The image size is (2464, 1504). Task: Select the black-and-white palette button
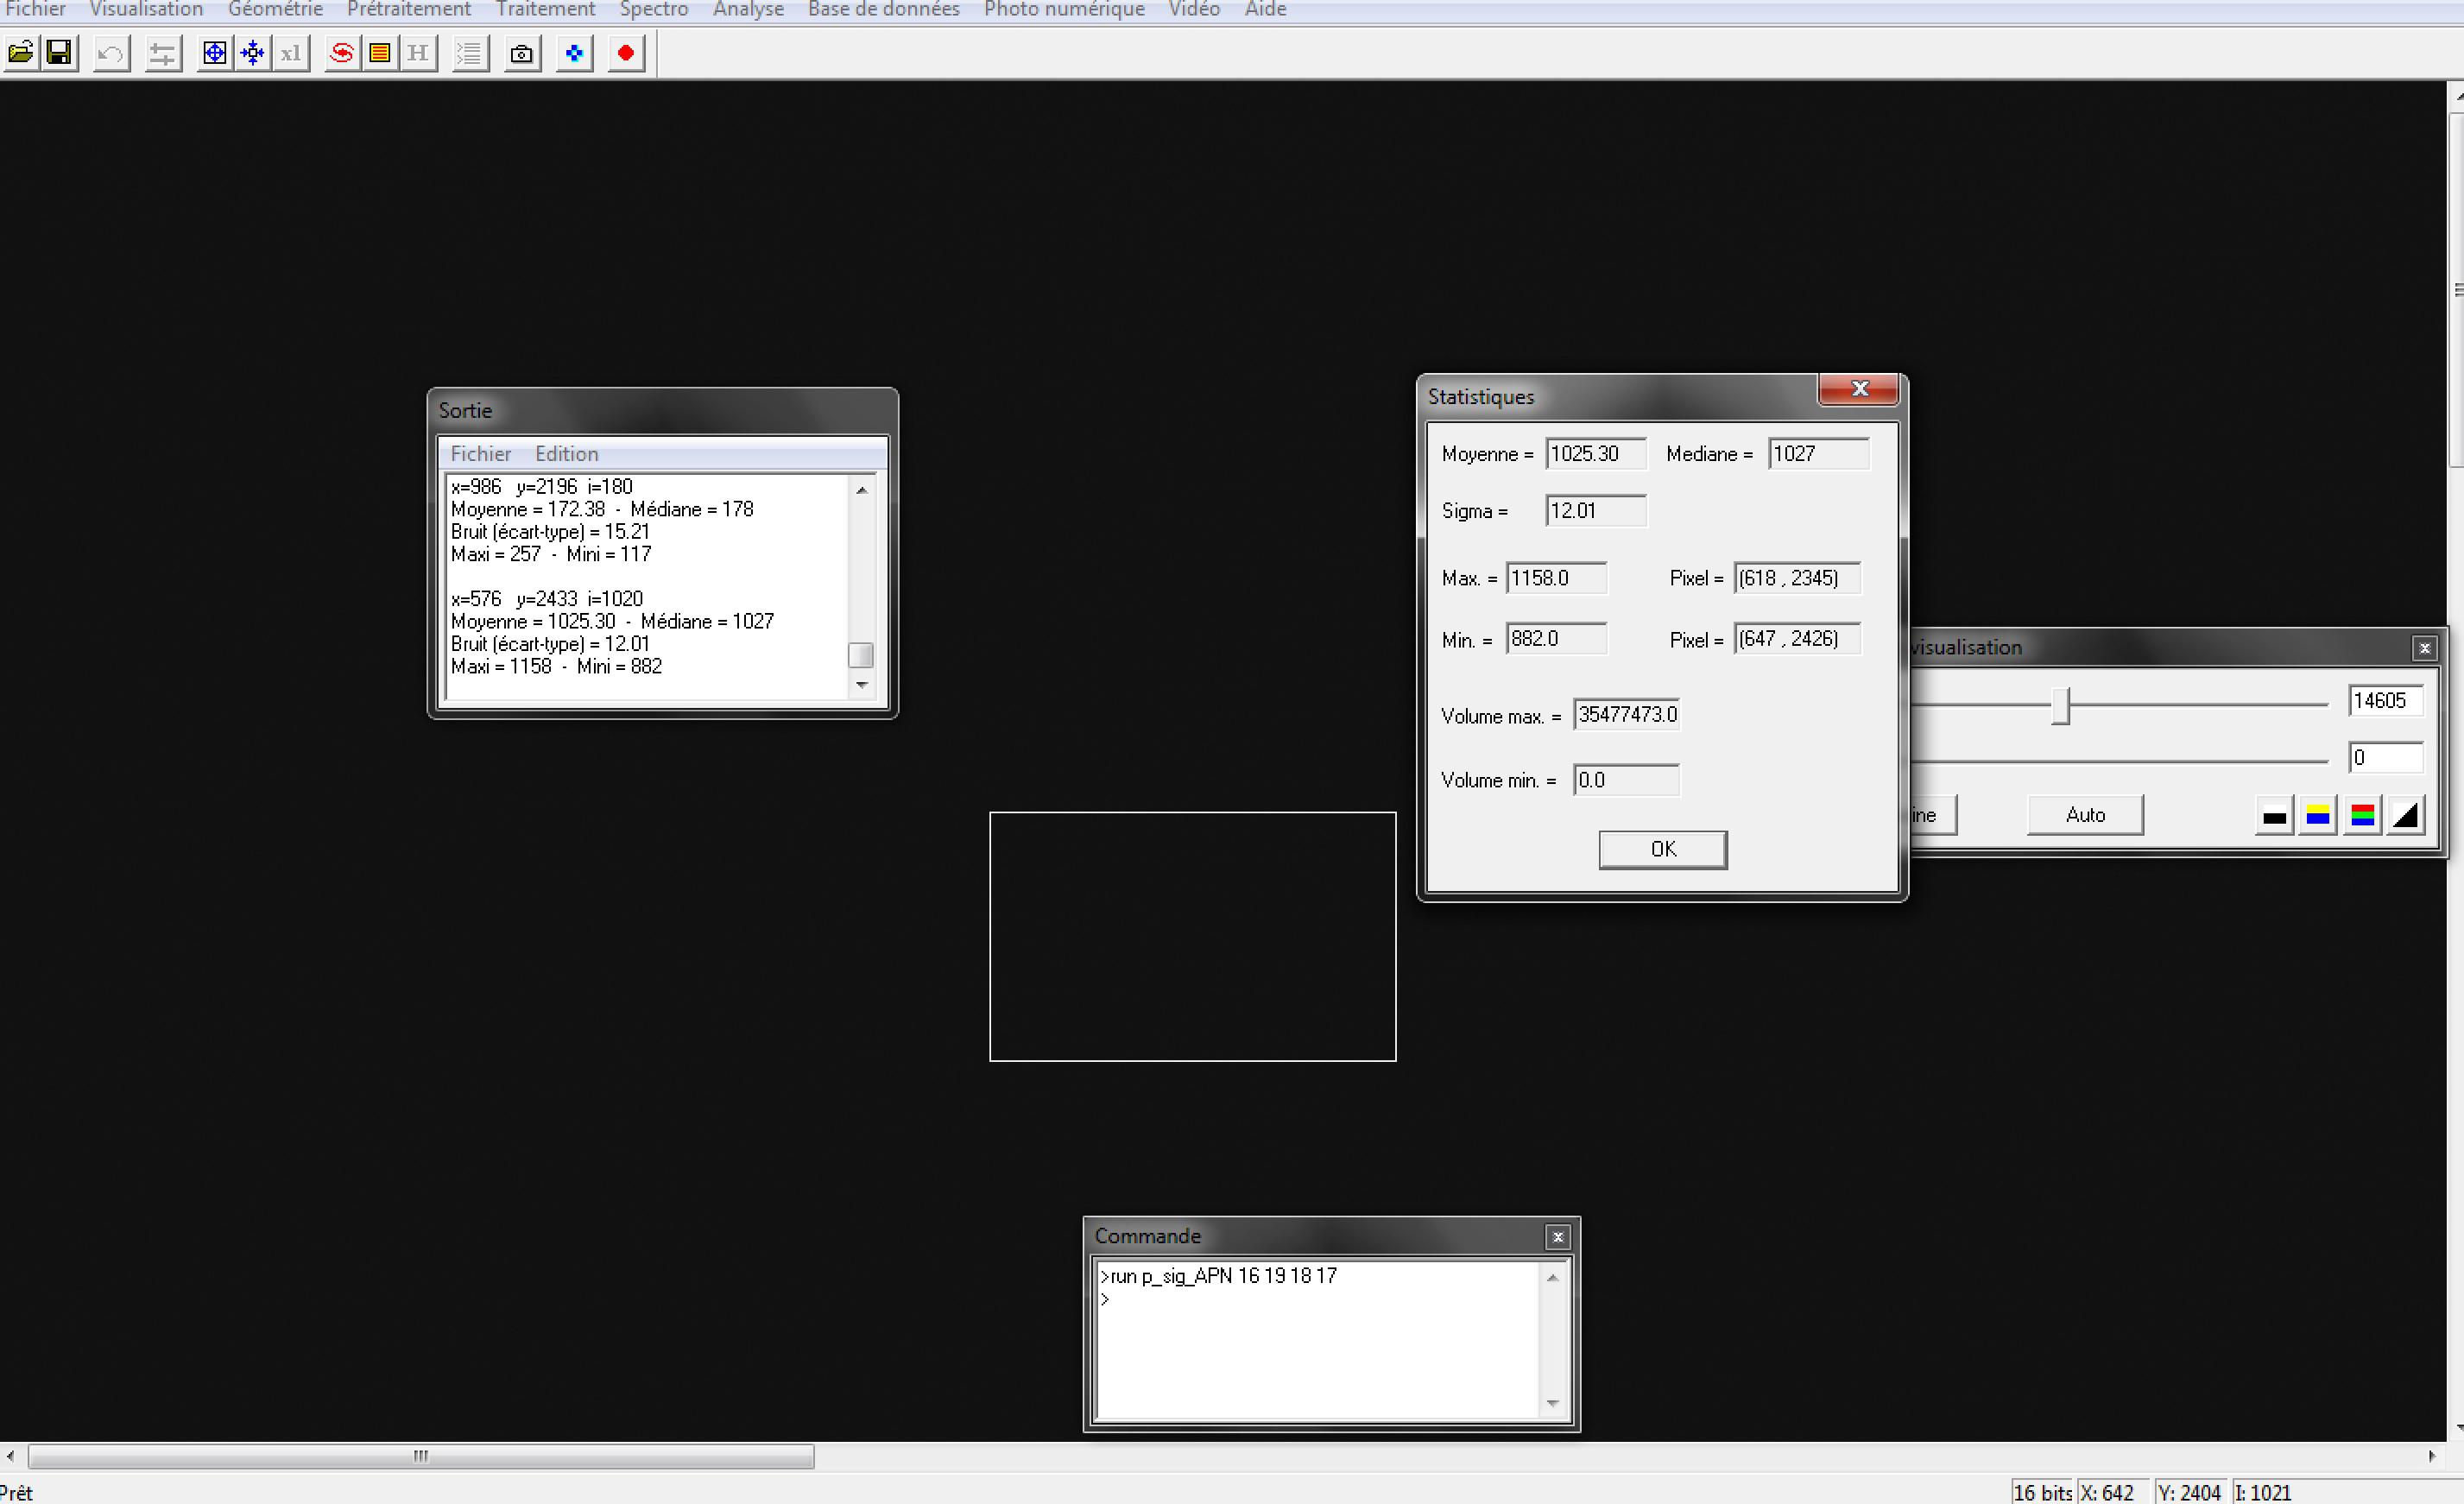(2274, 816)
